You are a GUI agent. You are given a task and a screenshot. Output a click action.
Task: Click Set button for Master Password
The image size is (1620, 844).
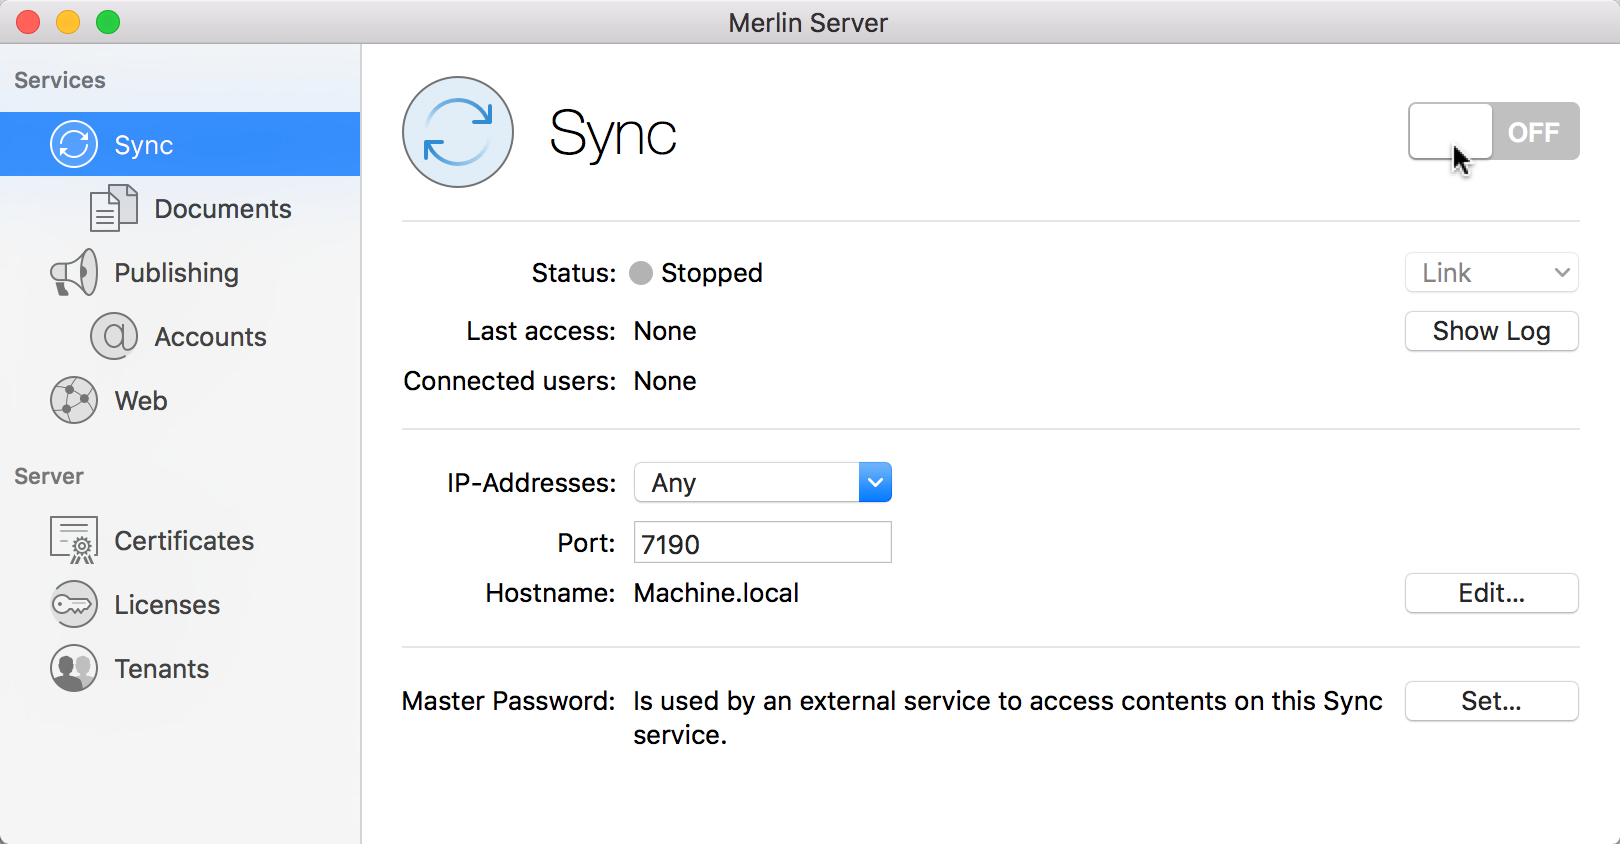click(x=1492, y=701)
